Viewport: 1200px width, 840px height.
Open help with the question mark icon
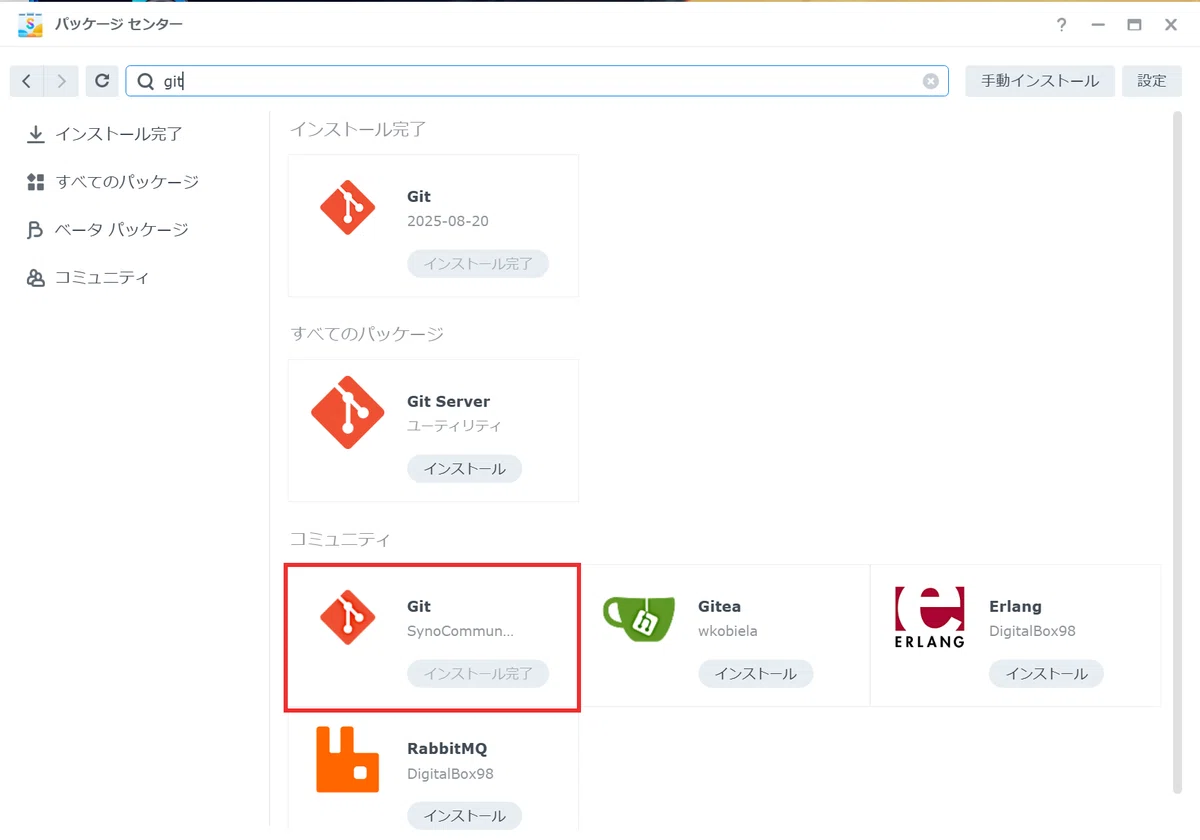coord(1061,25)
